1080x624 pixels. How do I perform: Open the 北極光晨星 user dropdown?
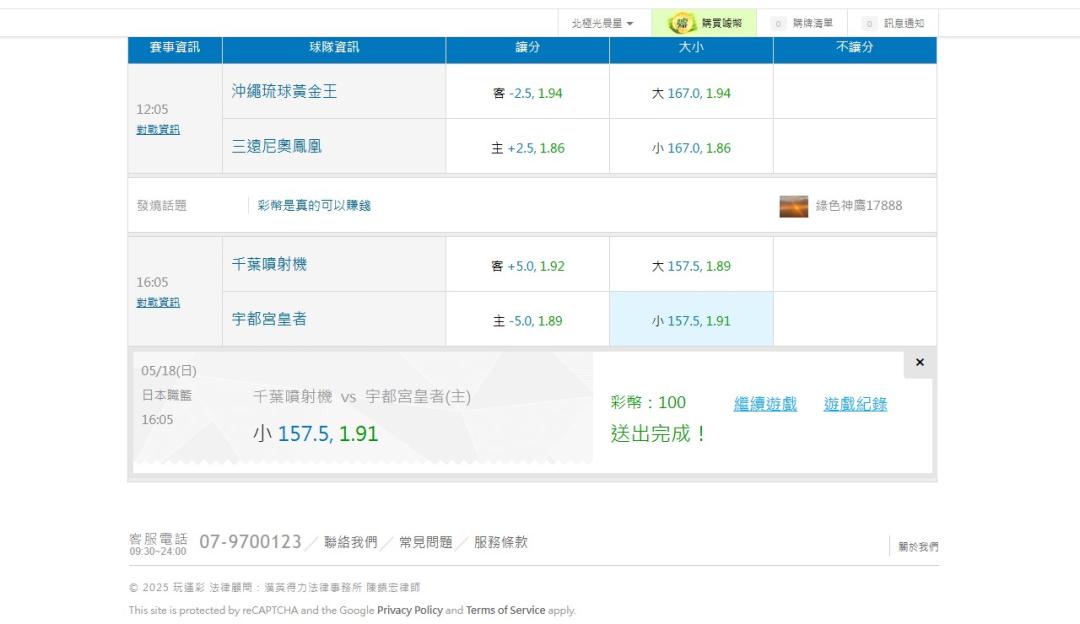pyautogui.click(x=602, y=23)
